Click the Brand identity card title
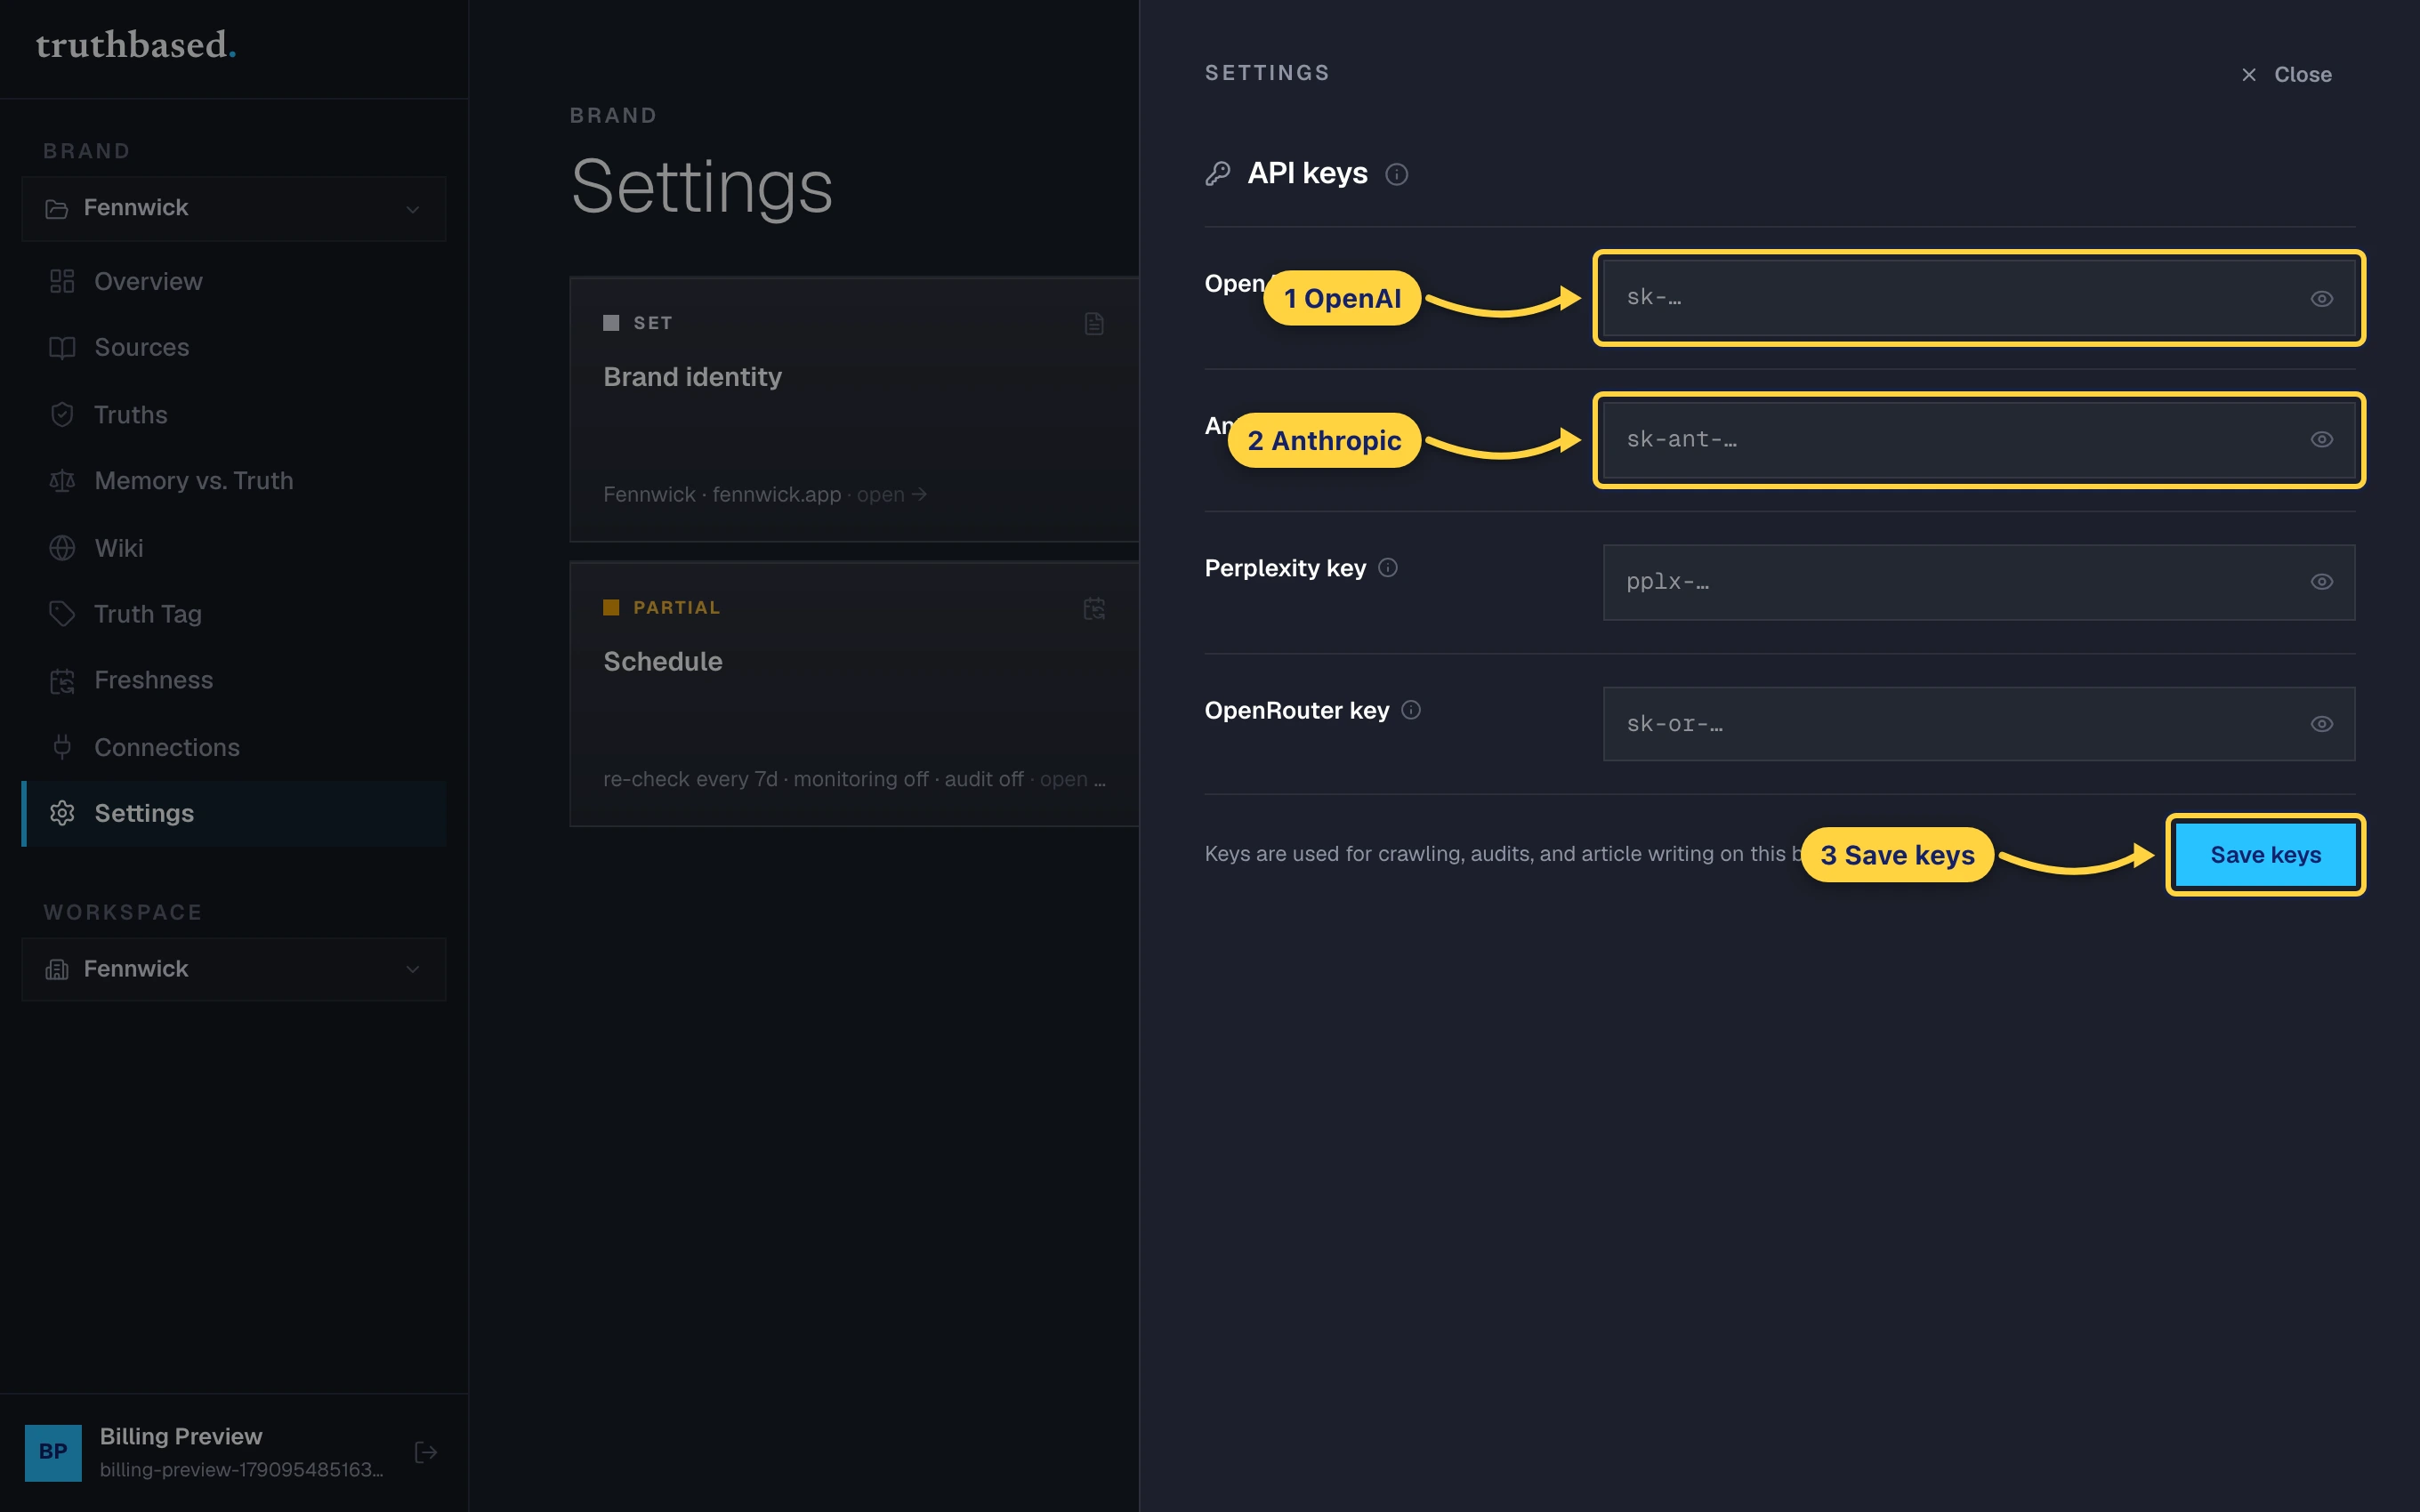 point(692,377)
